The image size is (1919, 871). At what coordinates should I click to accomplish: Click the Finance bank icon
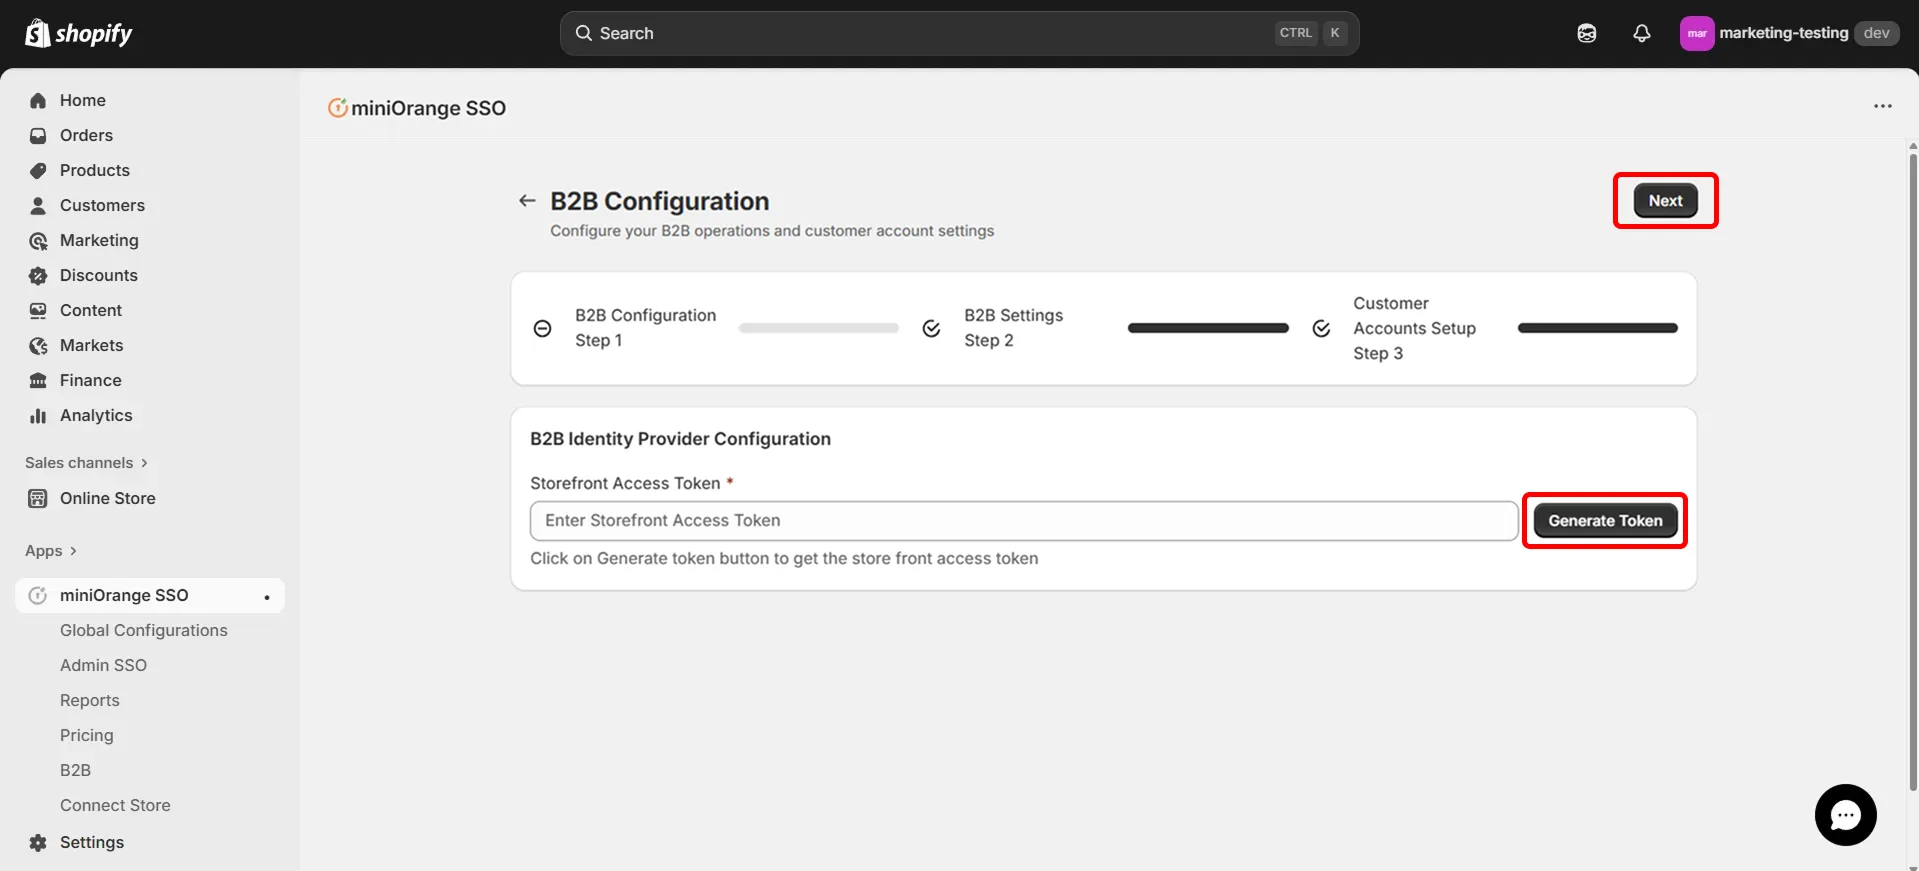38,380
